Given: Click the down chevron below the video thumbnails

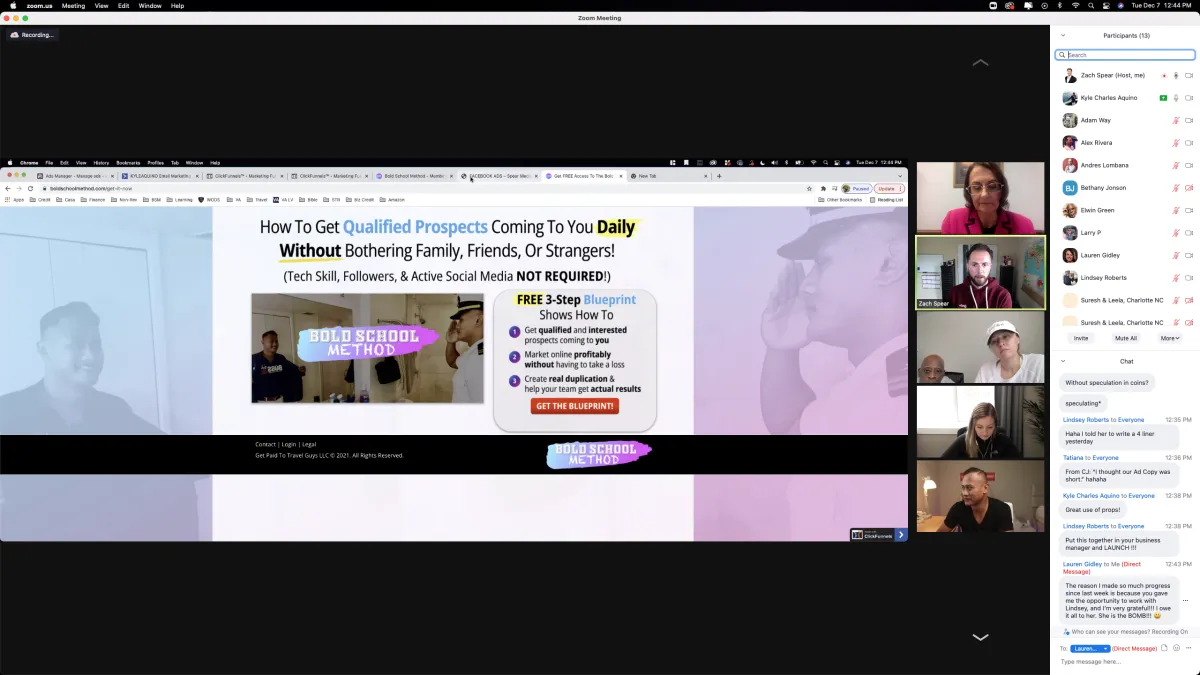Looking at the screenshot, I should (980, 637).
